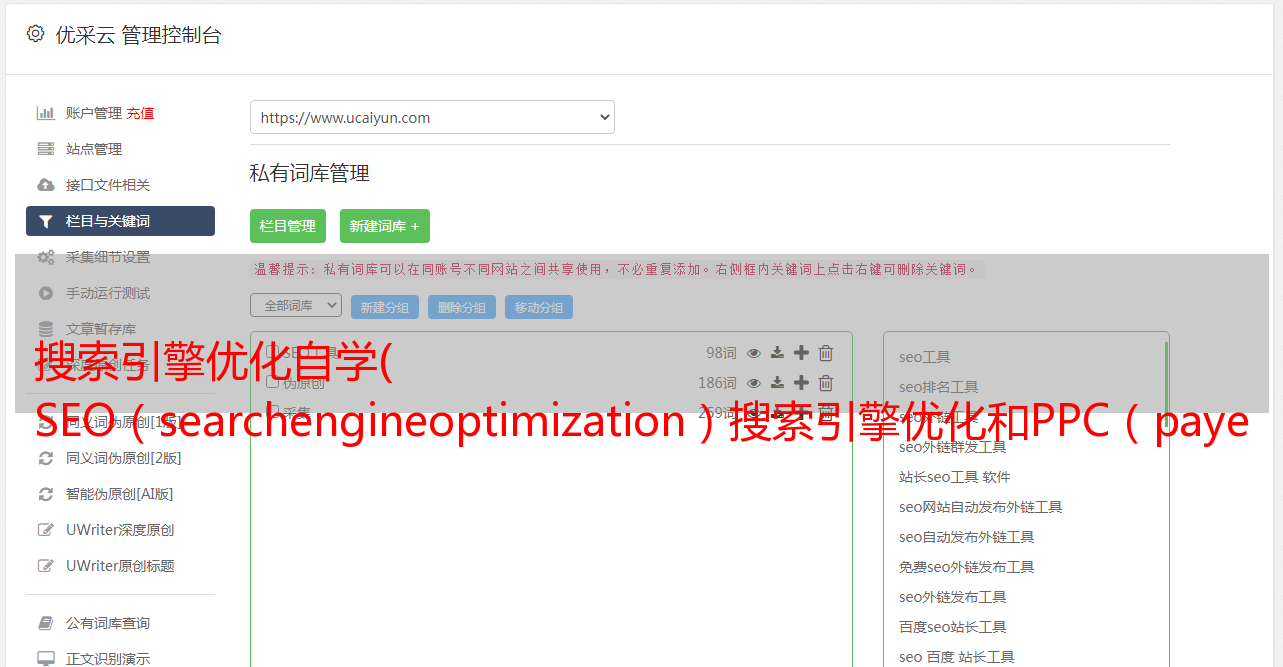Click the "186词" word count
Screen dimensions: 1283x667
click(717, 383)
